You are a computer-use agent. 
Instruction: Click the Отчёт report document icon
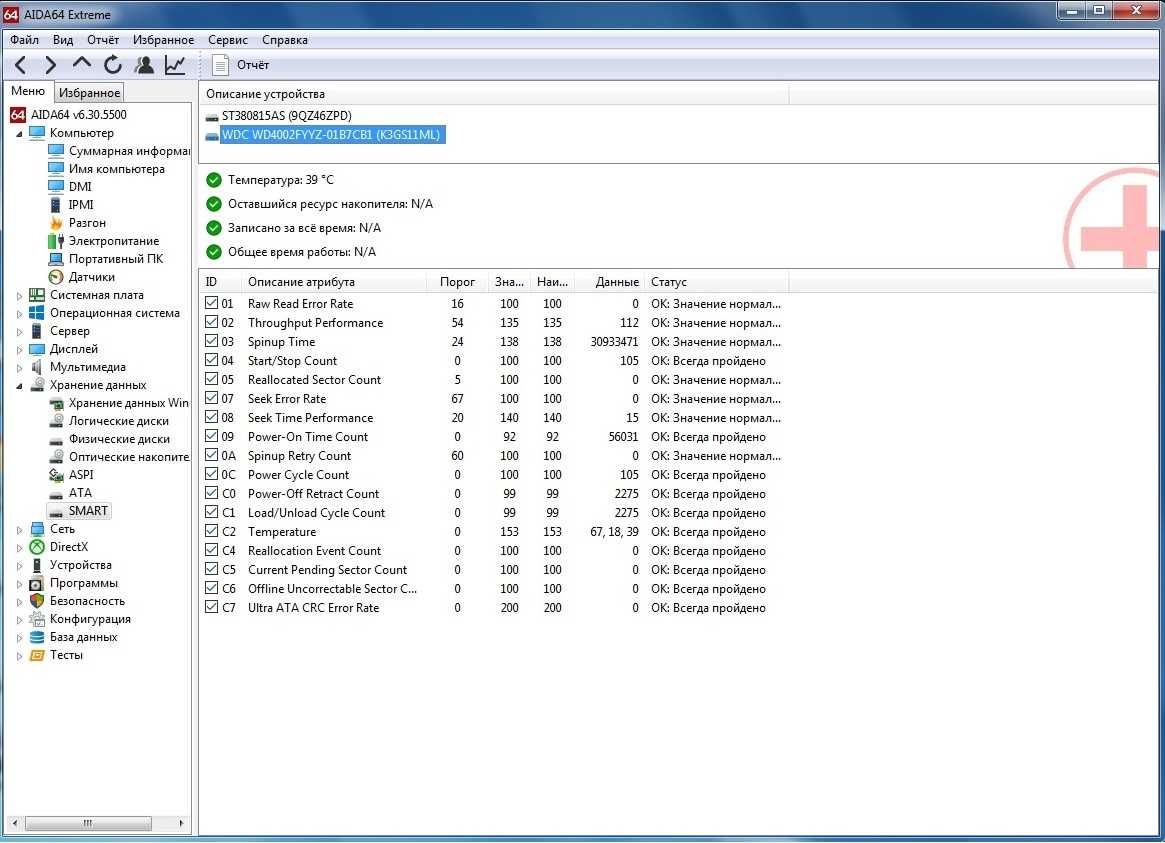(x=220, y=65)
